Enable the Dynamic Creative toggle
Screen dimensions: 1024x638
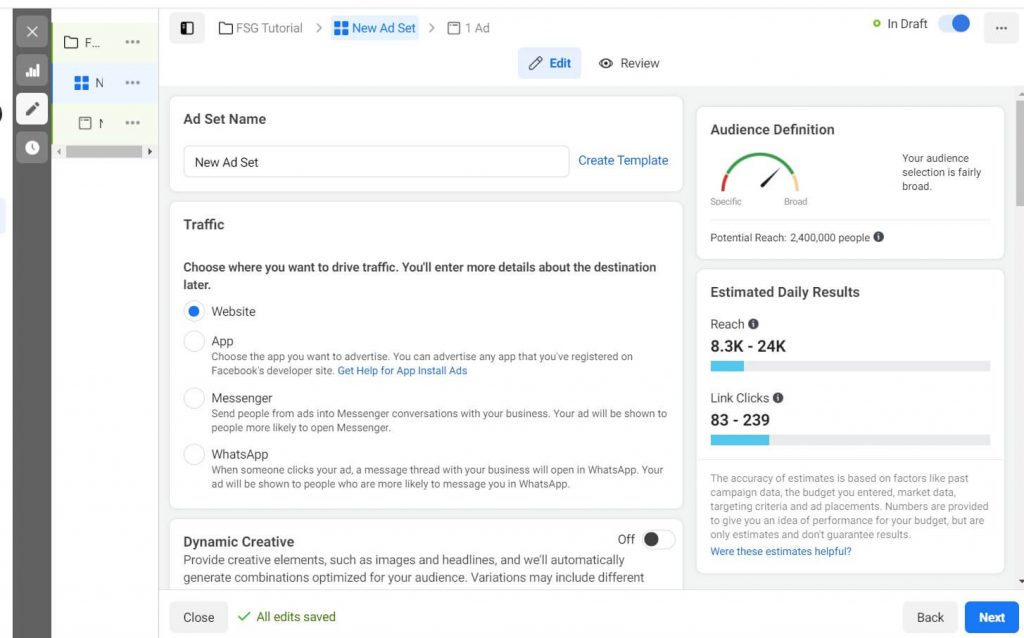(658, 539)
